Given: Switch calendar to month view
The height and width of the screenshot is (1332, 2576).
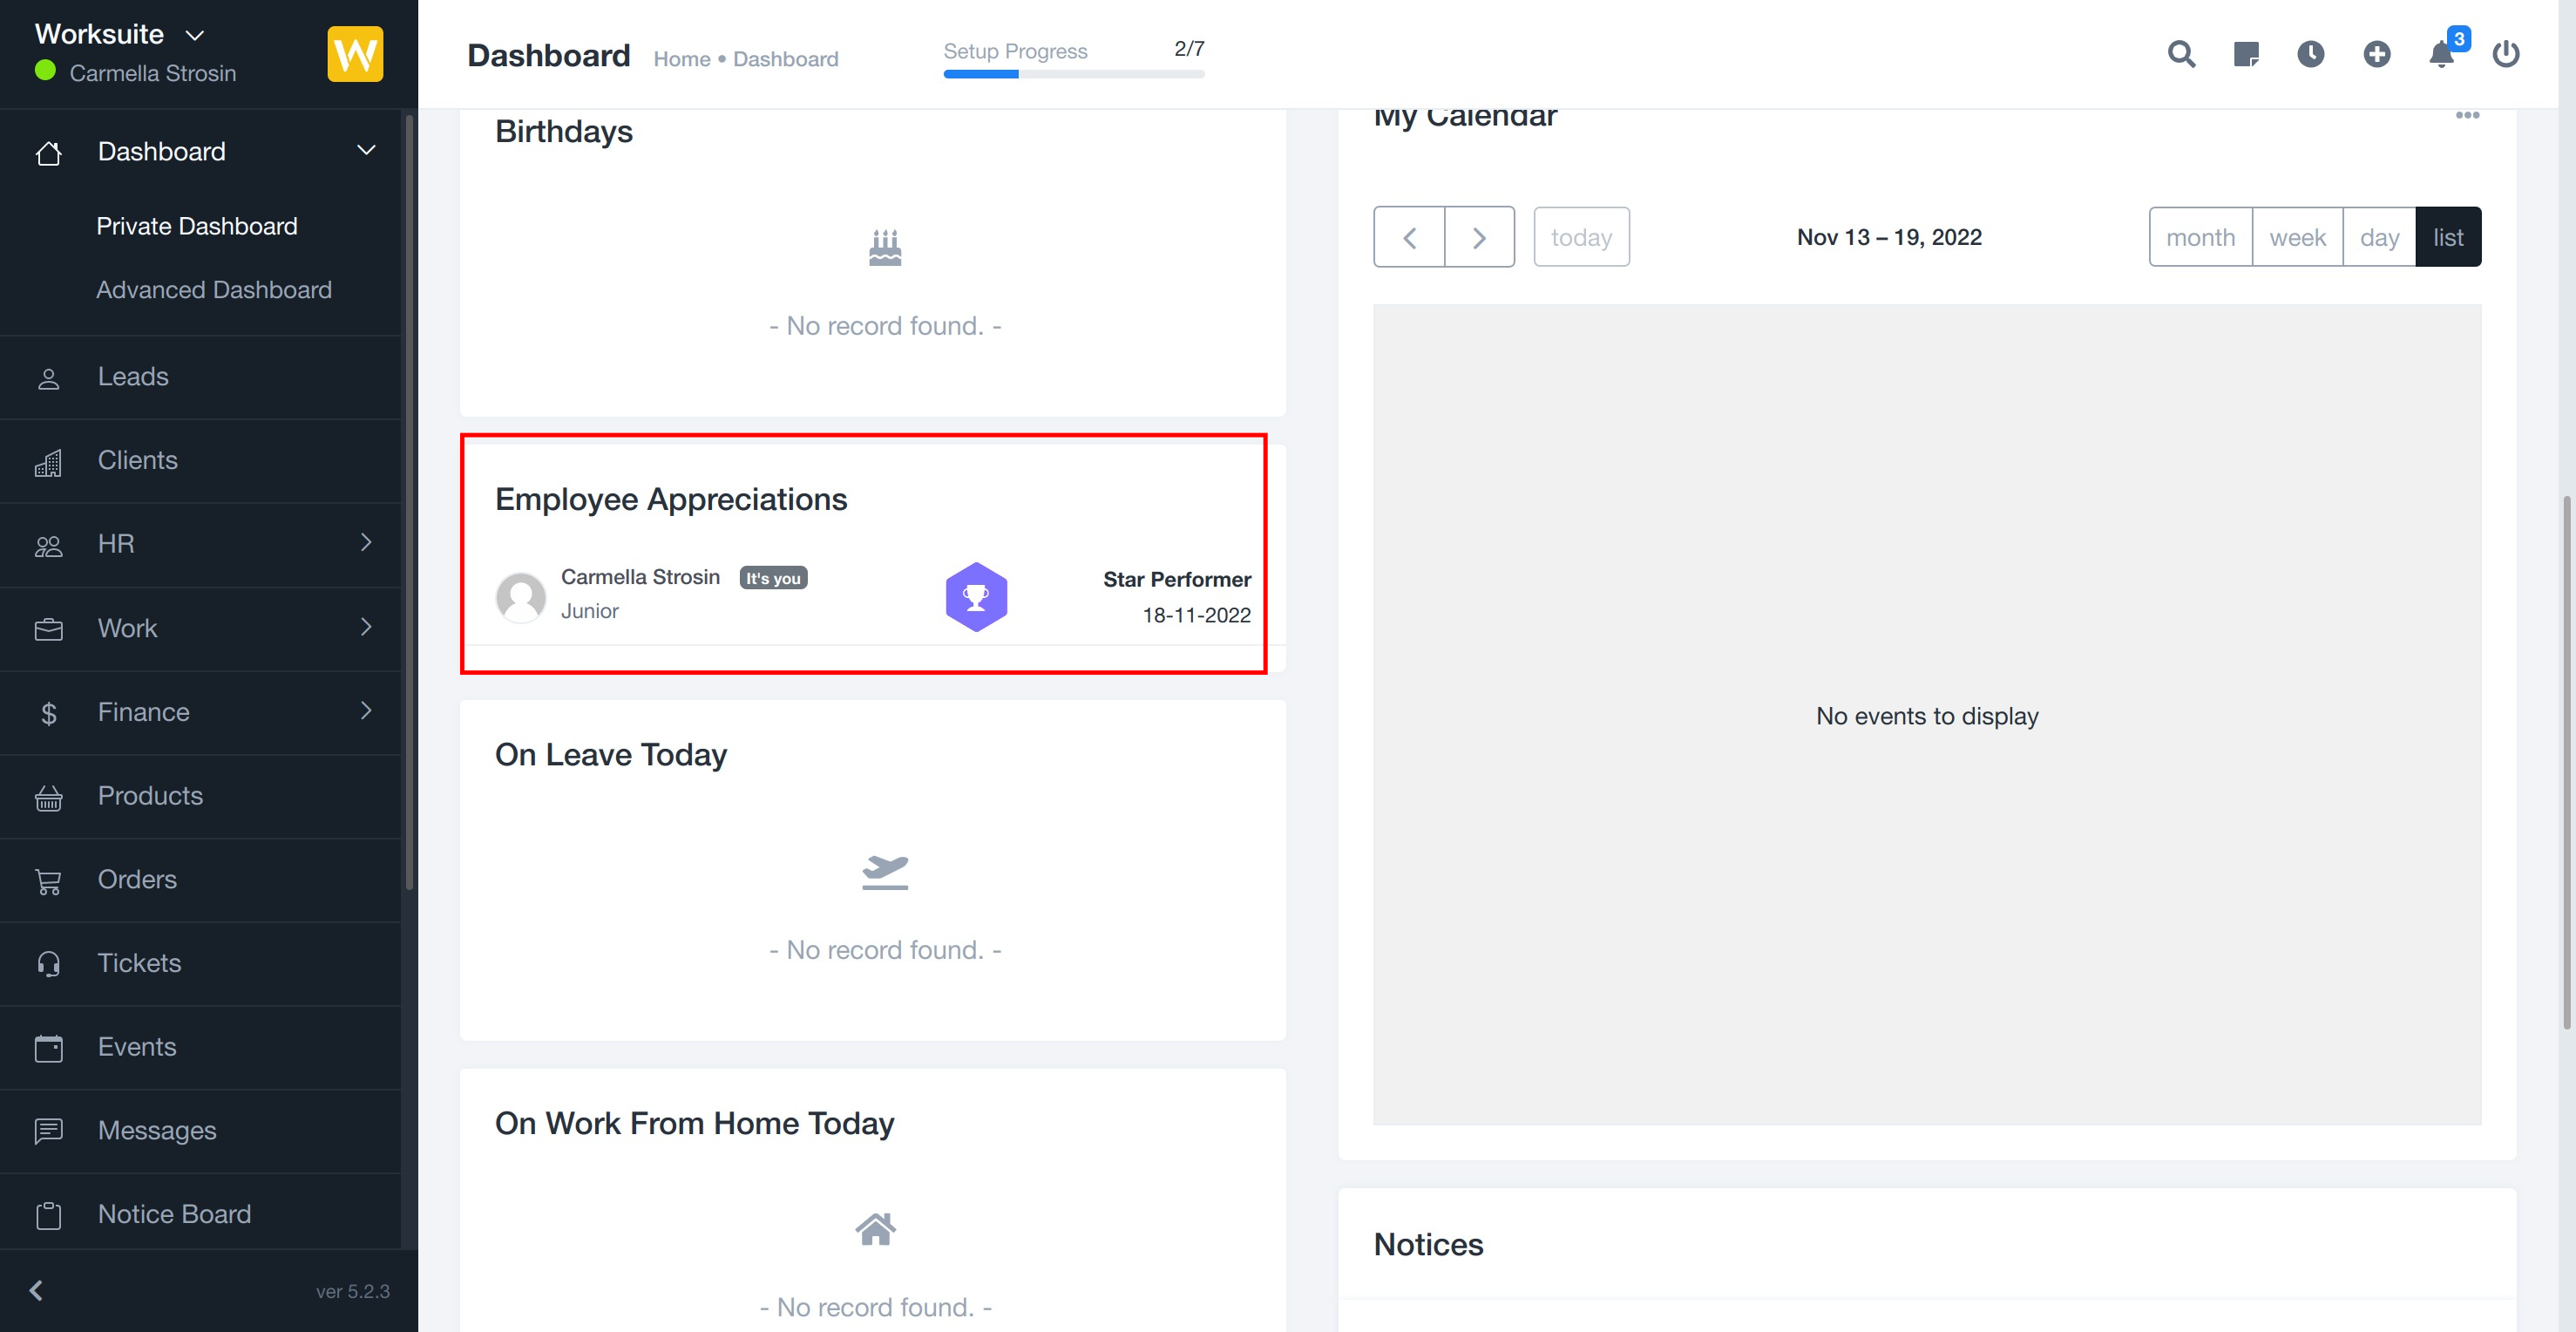Looking at the screenshot, I should pyautogui.click(x=2199, y=237).
